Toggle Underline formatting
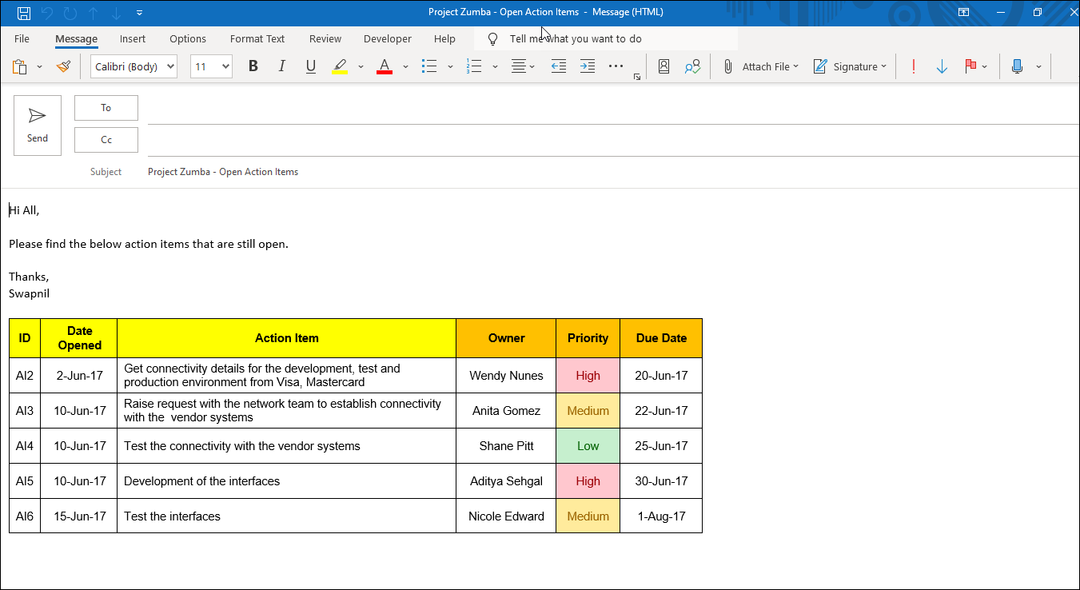Image resolution: width=1080 pixels, height=590 pixels. pos(311,67)
